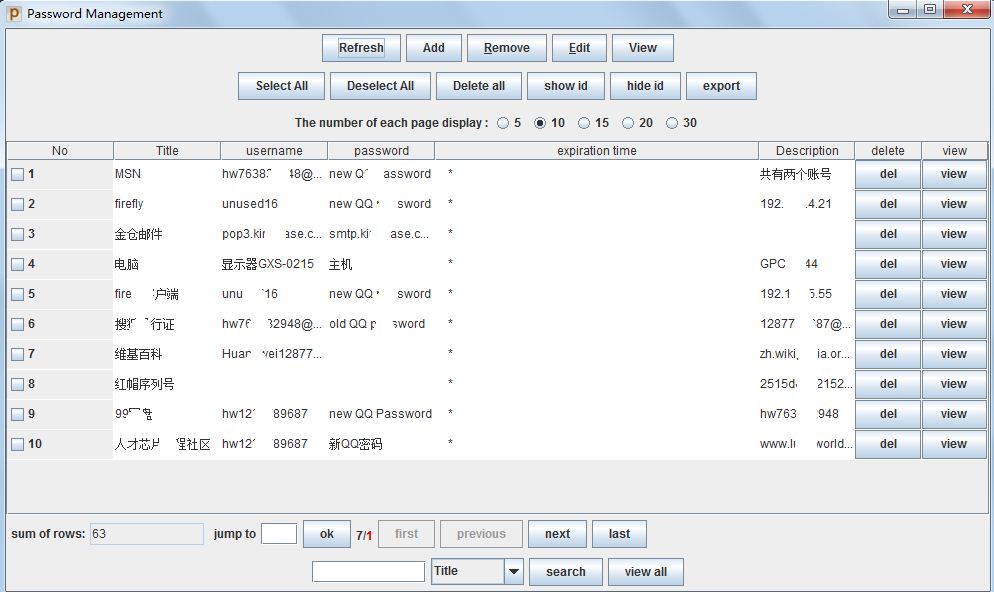Choose 5 rows per page radio button

[x=502, y=123]
